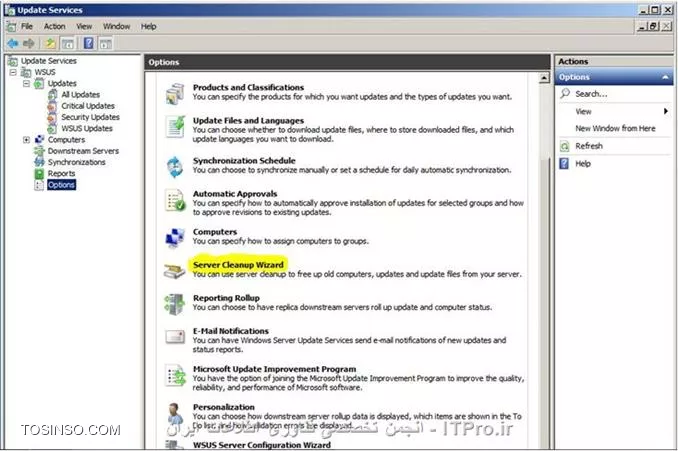Open the Automatic Approvals option

pyautogui.click(x=235, y=194)
